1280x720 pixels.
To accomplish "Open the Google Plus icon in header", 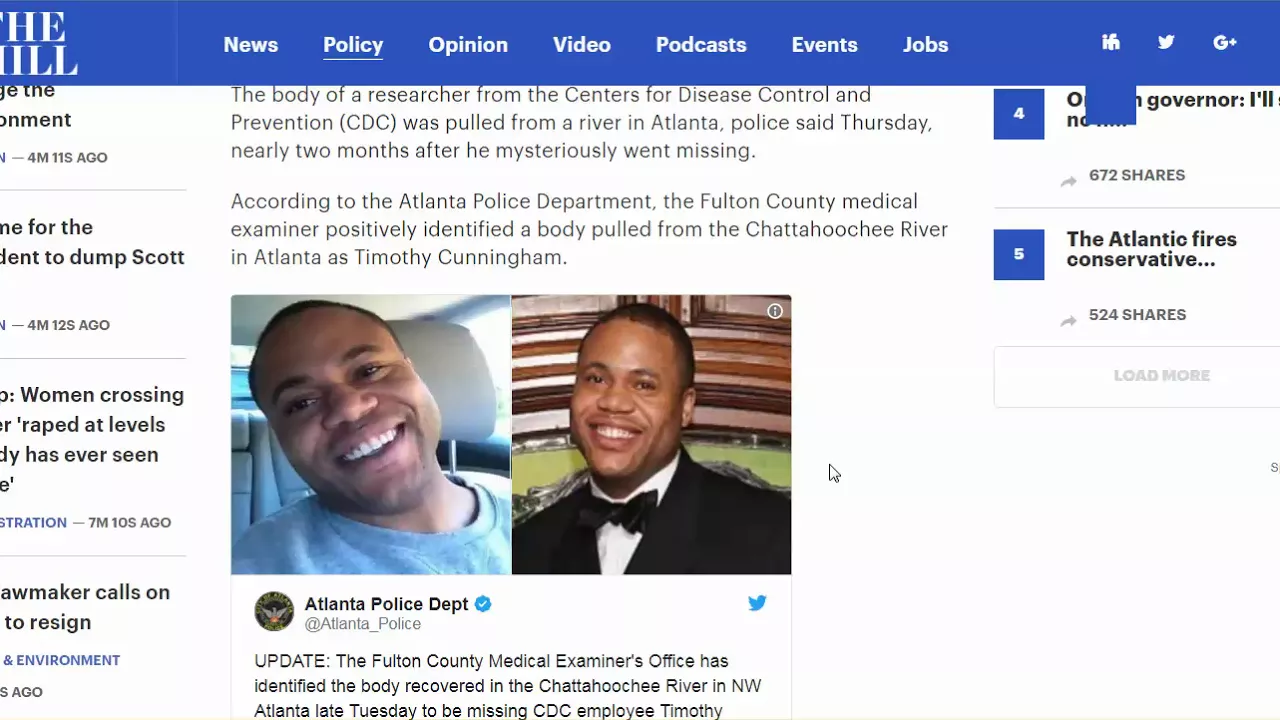I will tap(1225, 42).
